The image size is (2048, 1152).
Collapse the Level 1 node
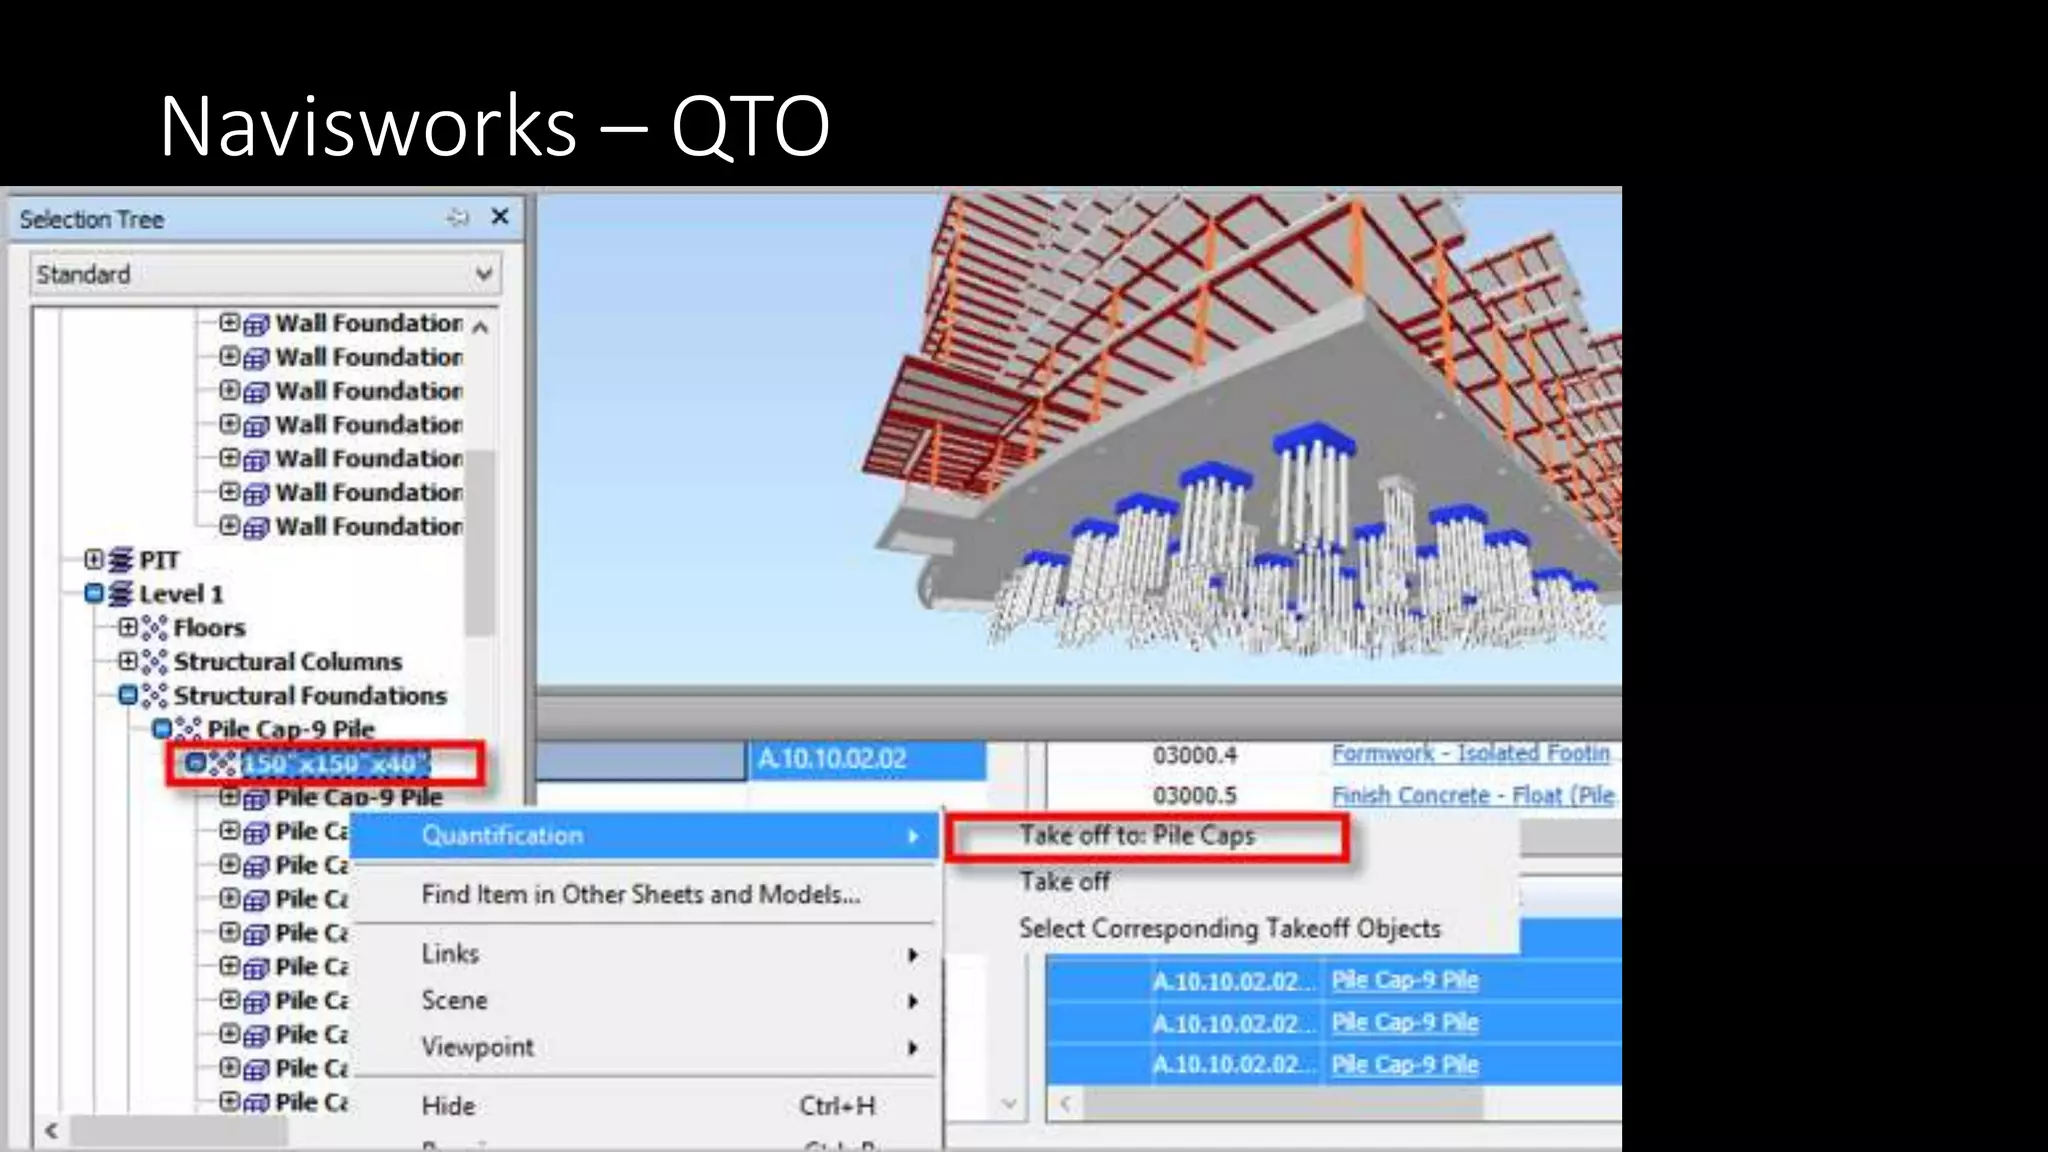[94, 594]
